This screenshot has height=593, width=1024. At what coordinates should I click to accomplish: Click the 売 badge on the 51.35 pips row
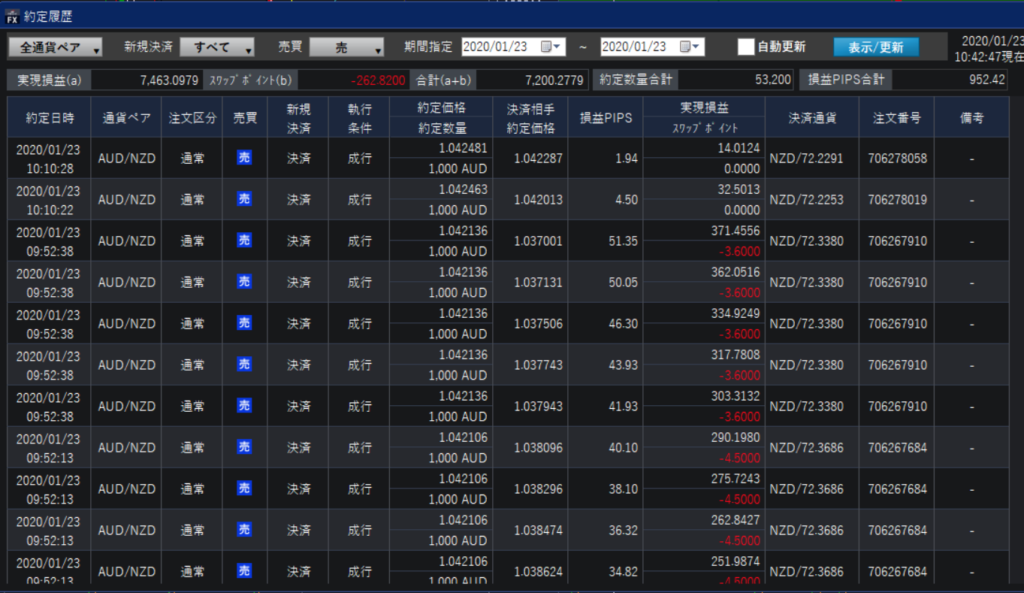tap(245, 241)
